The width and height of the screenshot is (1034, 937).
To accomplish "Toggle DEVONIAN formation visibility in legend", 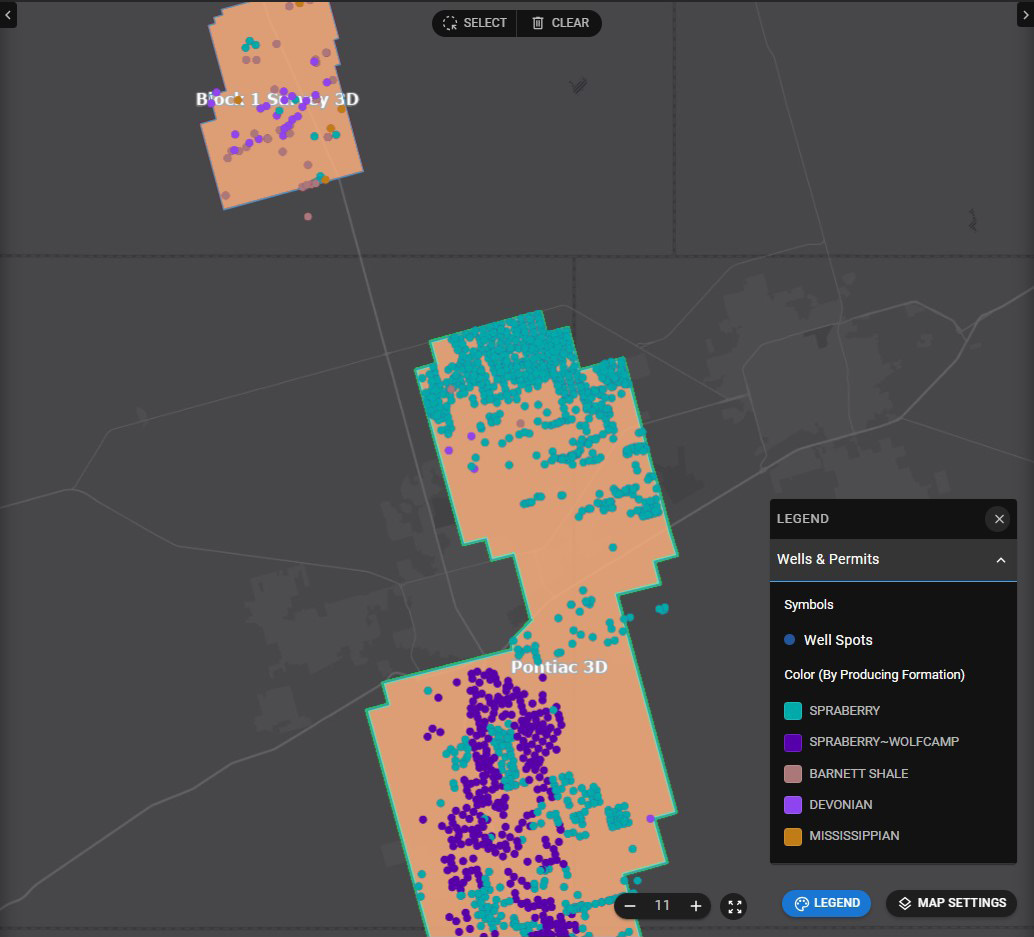I will [792, 805].
